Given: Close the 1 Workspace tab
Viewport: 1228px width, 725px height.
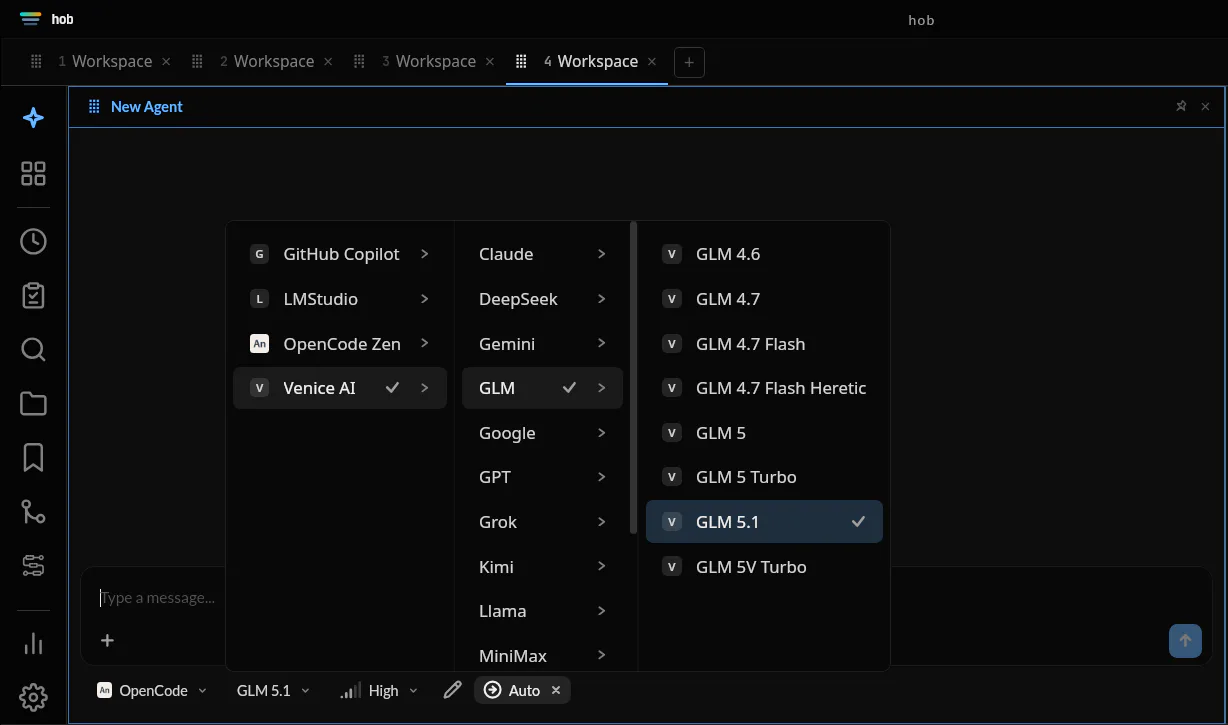Looking at the screenshot, I should [166, 61].
